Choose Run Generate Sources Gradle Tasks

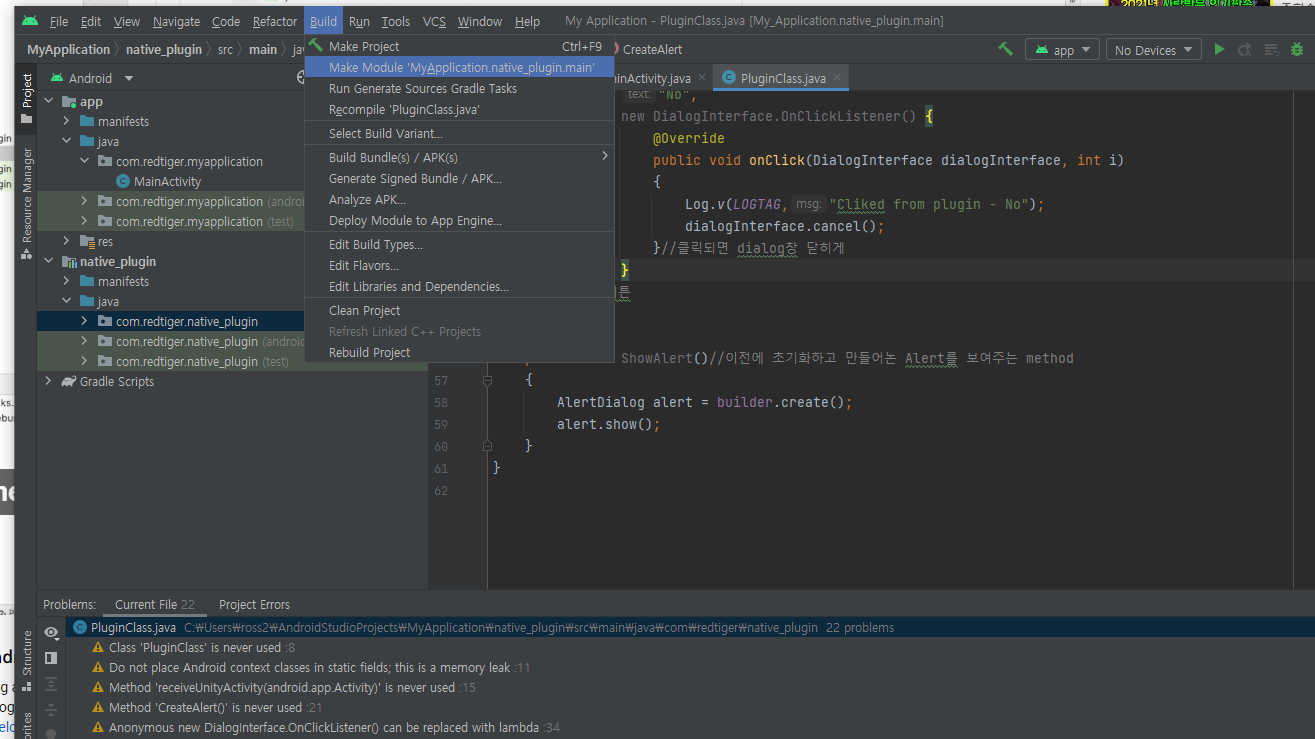point(459,88)
